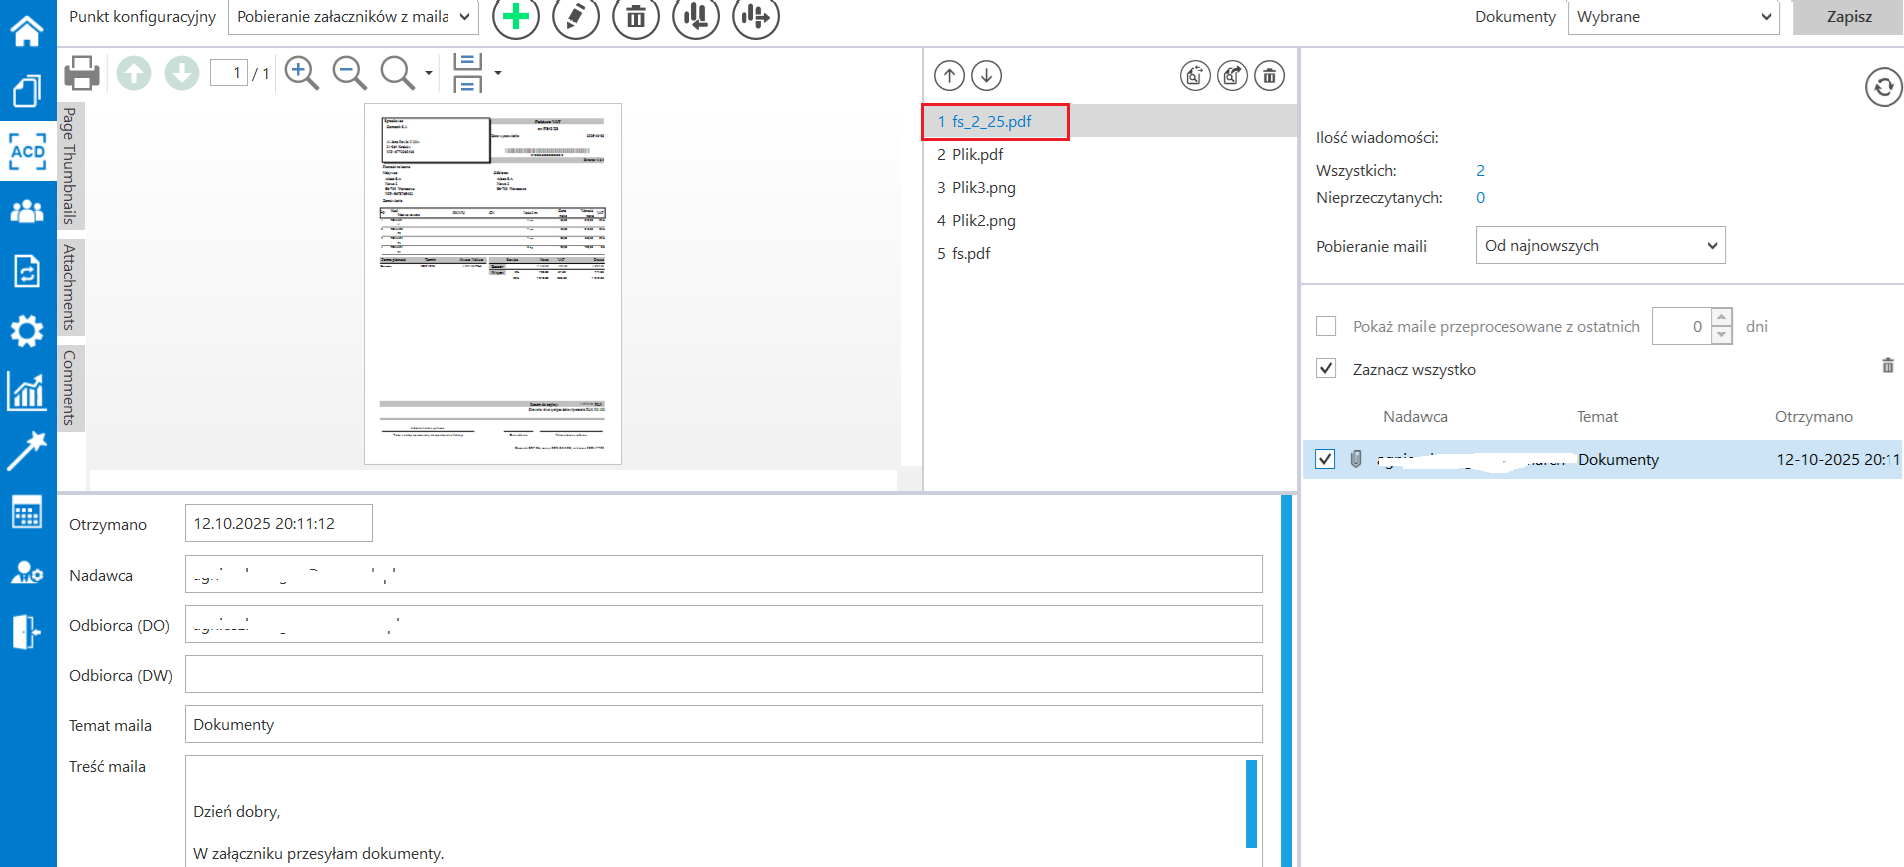This screenshot has height=867, width=1904.
Task: Click the bars icon with left arrow
Action: coord(696,17)
